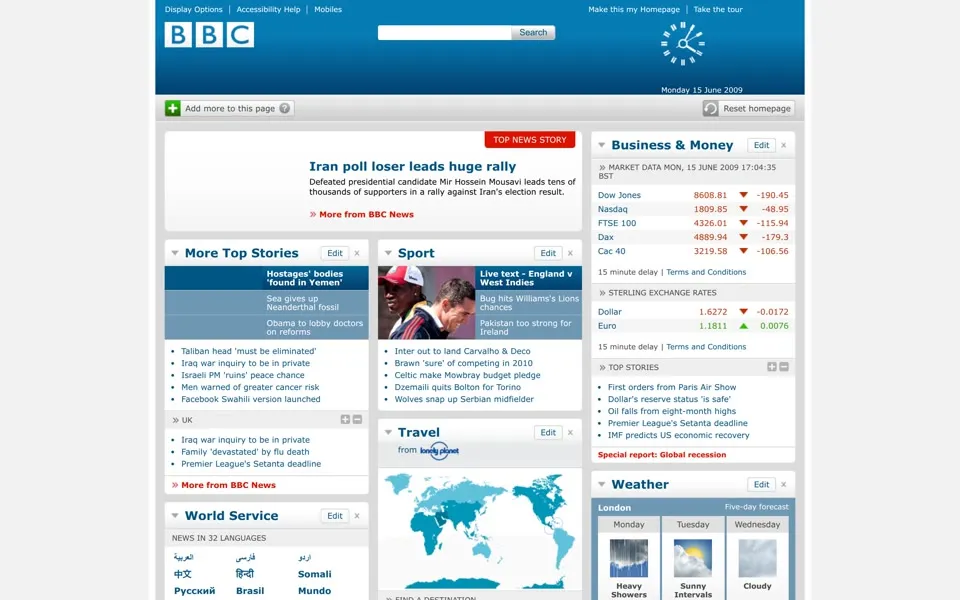
Task: Open the Add more help question mark
Action: click(x=285, y=108)
